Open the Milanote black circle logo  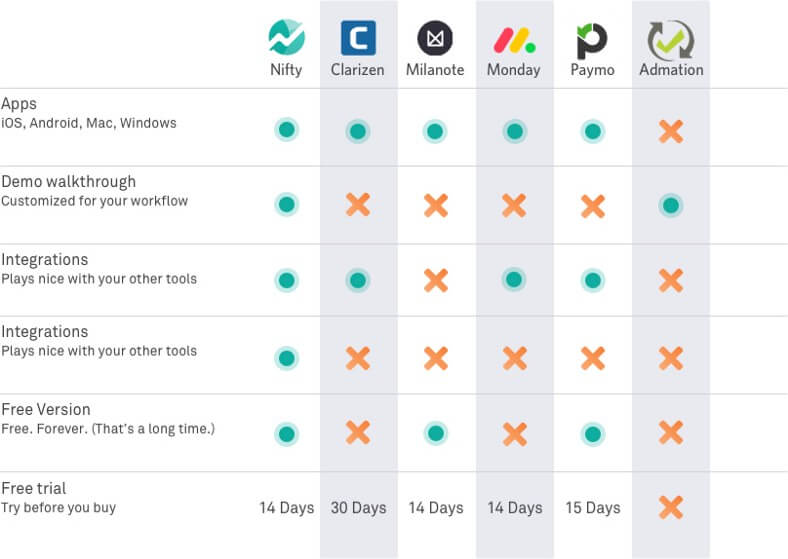click(435, 38)
